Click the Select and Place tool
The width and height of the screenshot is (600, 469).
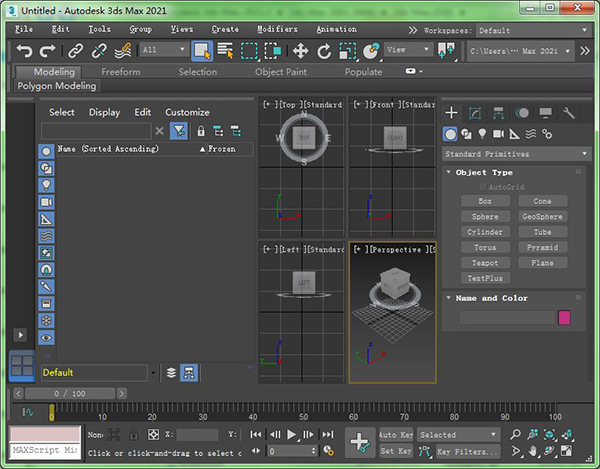[371, 50]
